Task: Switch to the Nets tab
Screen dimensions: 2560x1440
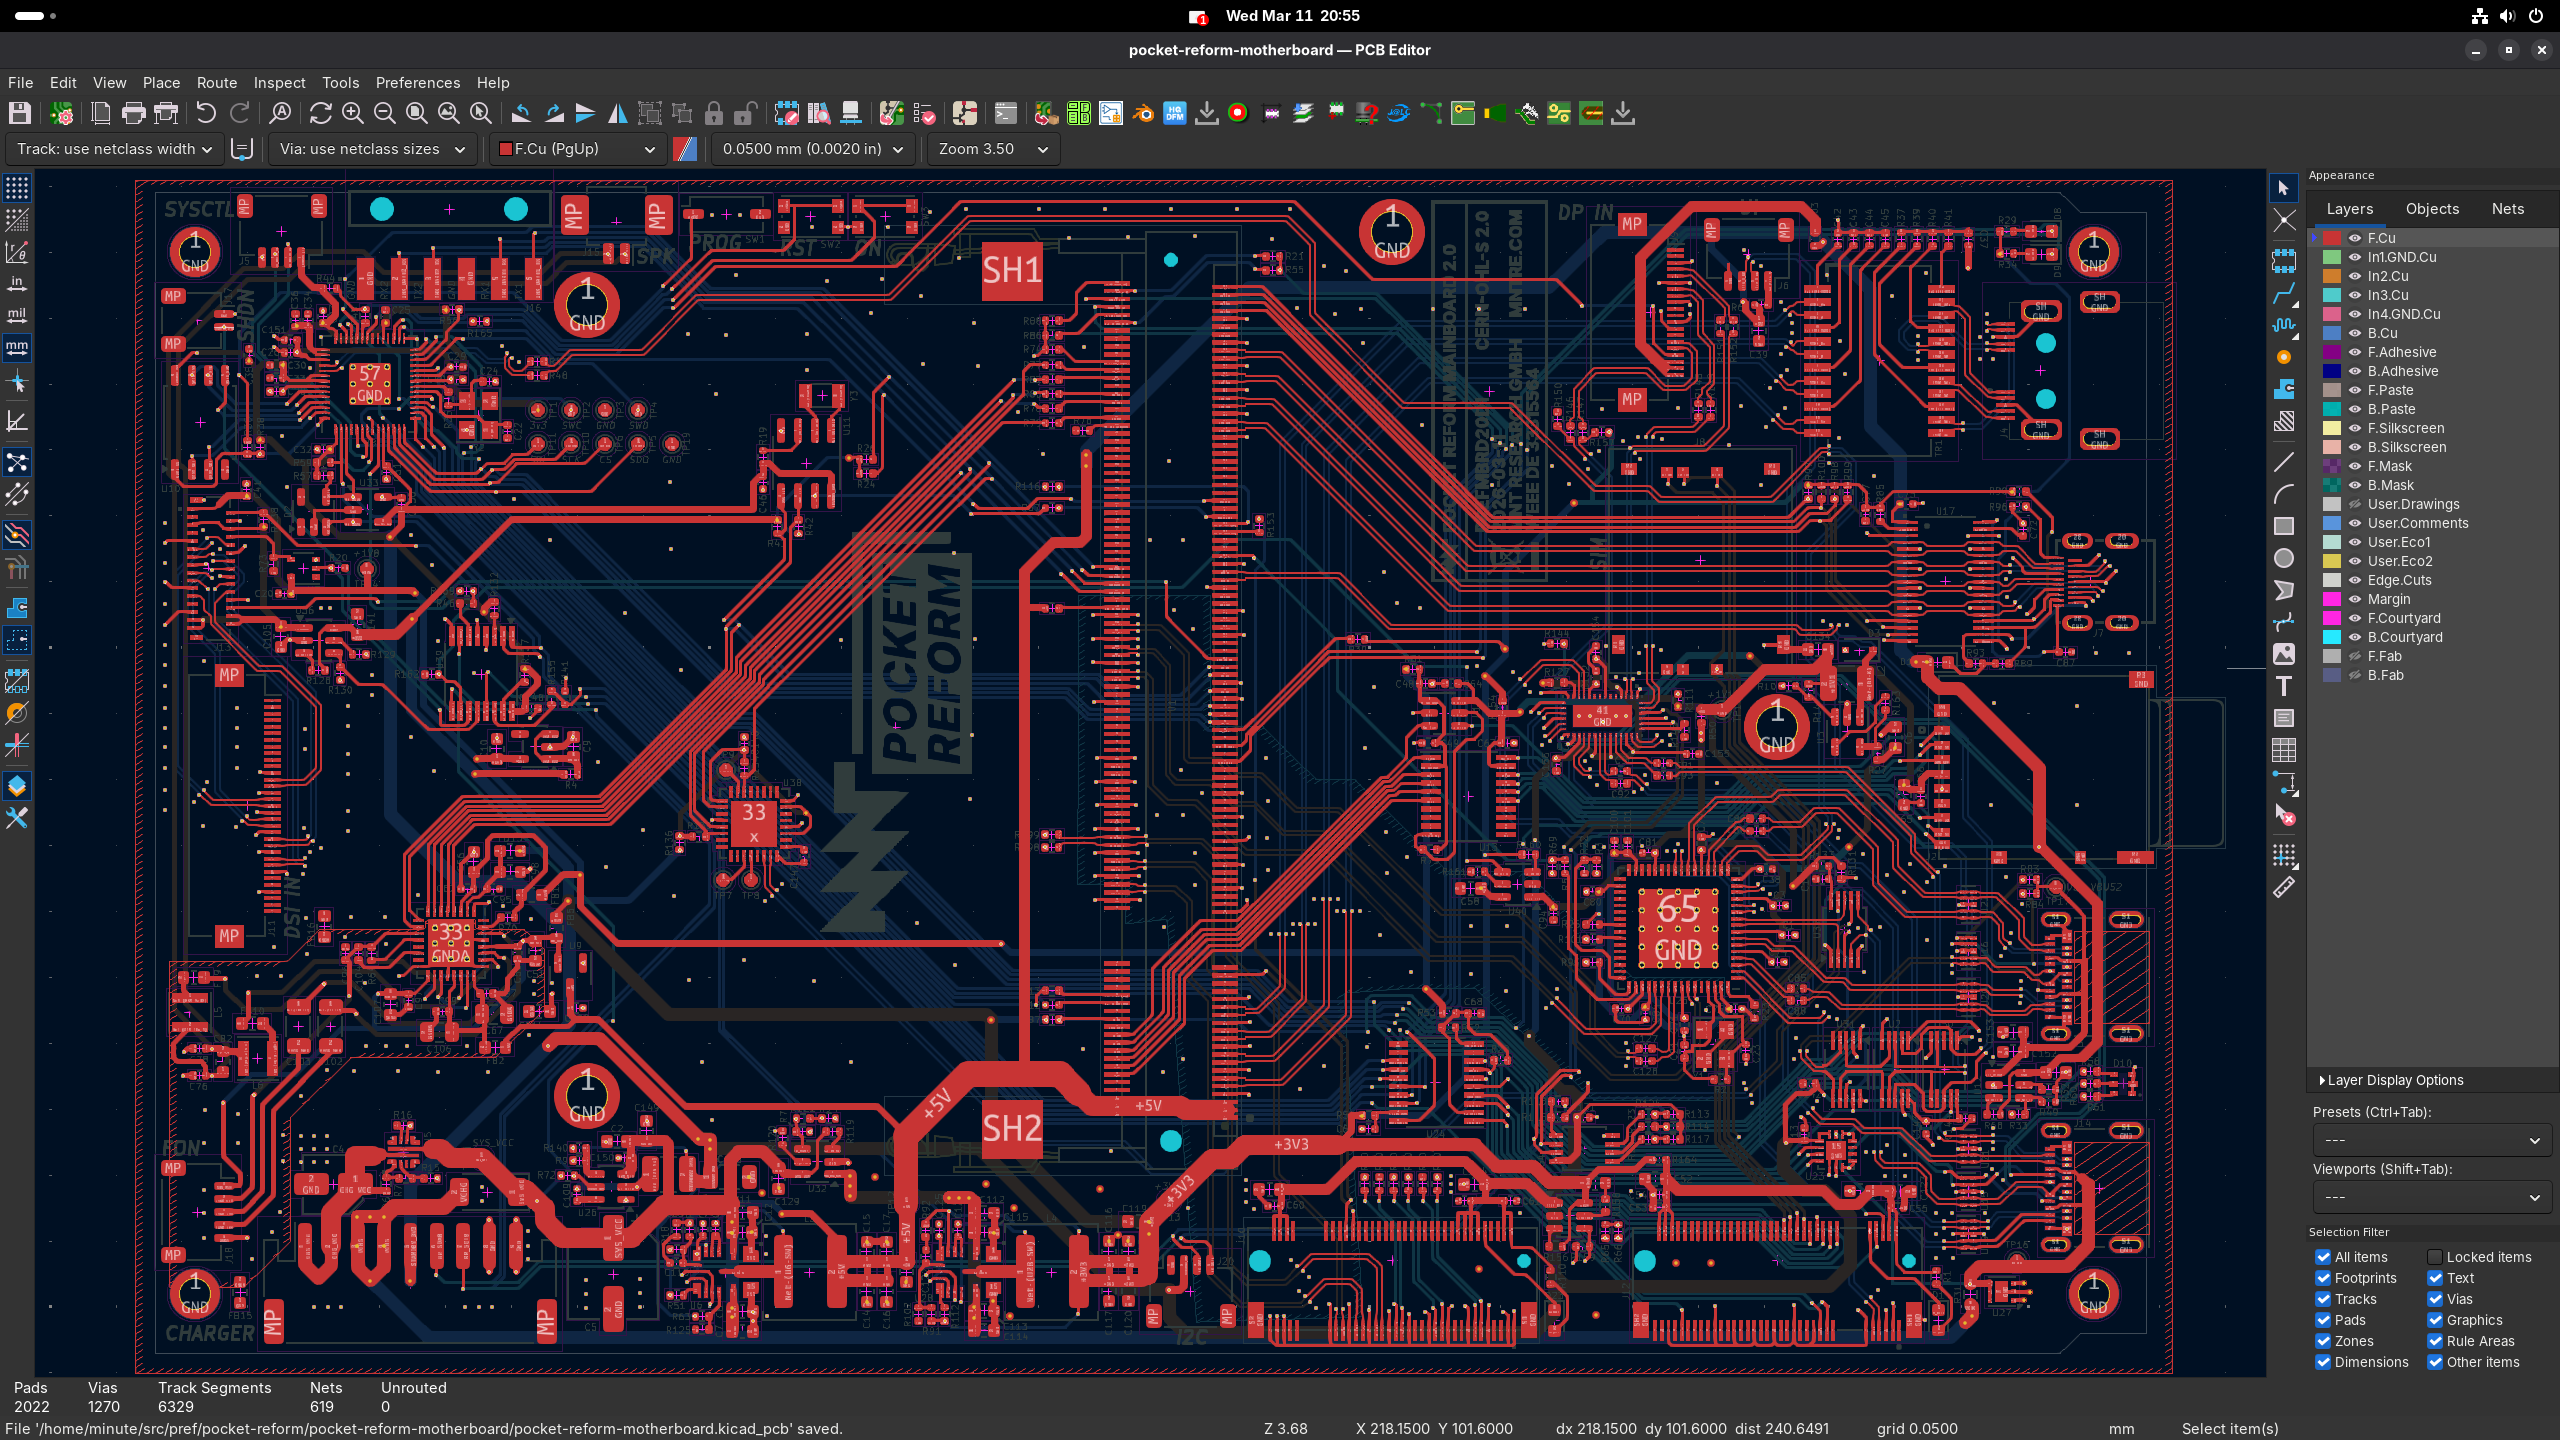Action: tap(2508, 209)
